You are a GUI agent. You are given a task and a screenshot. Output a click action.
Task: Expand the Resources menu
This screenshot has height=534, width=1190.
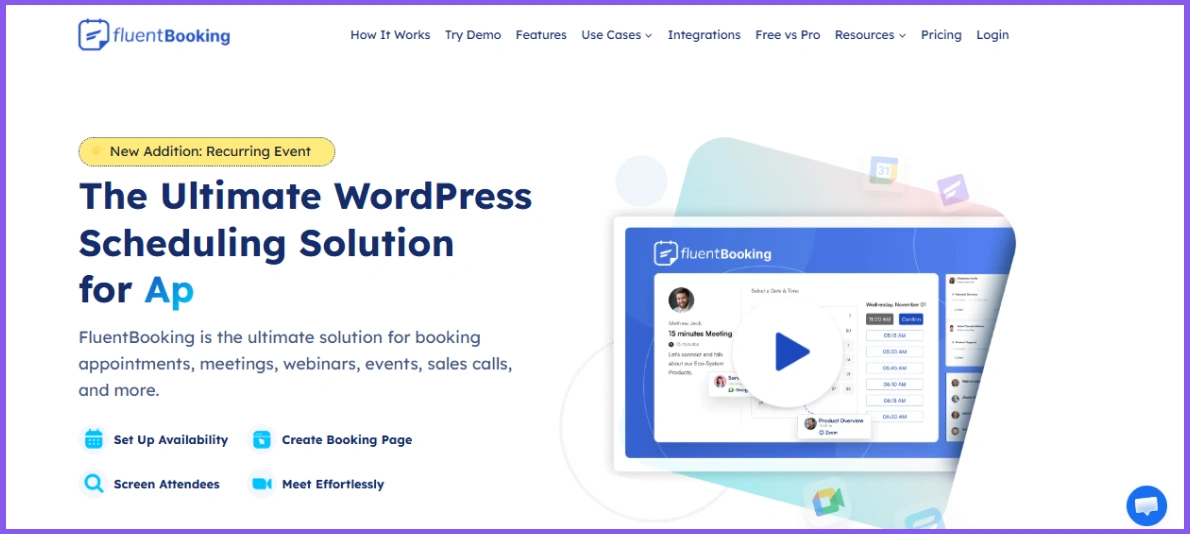(870, 35)
